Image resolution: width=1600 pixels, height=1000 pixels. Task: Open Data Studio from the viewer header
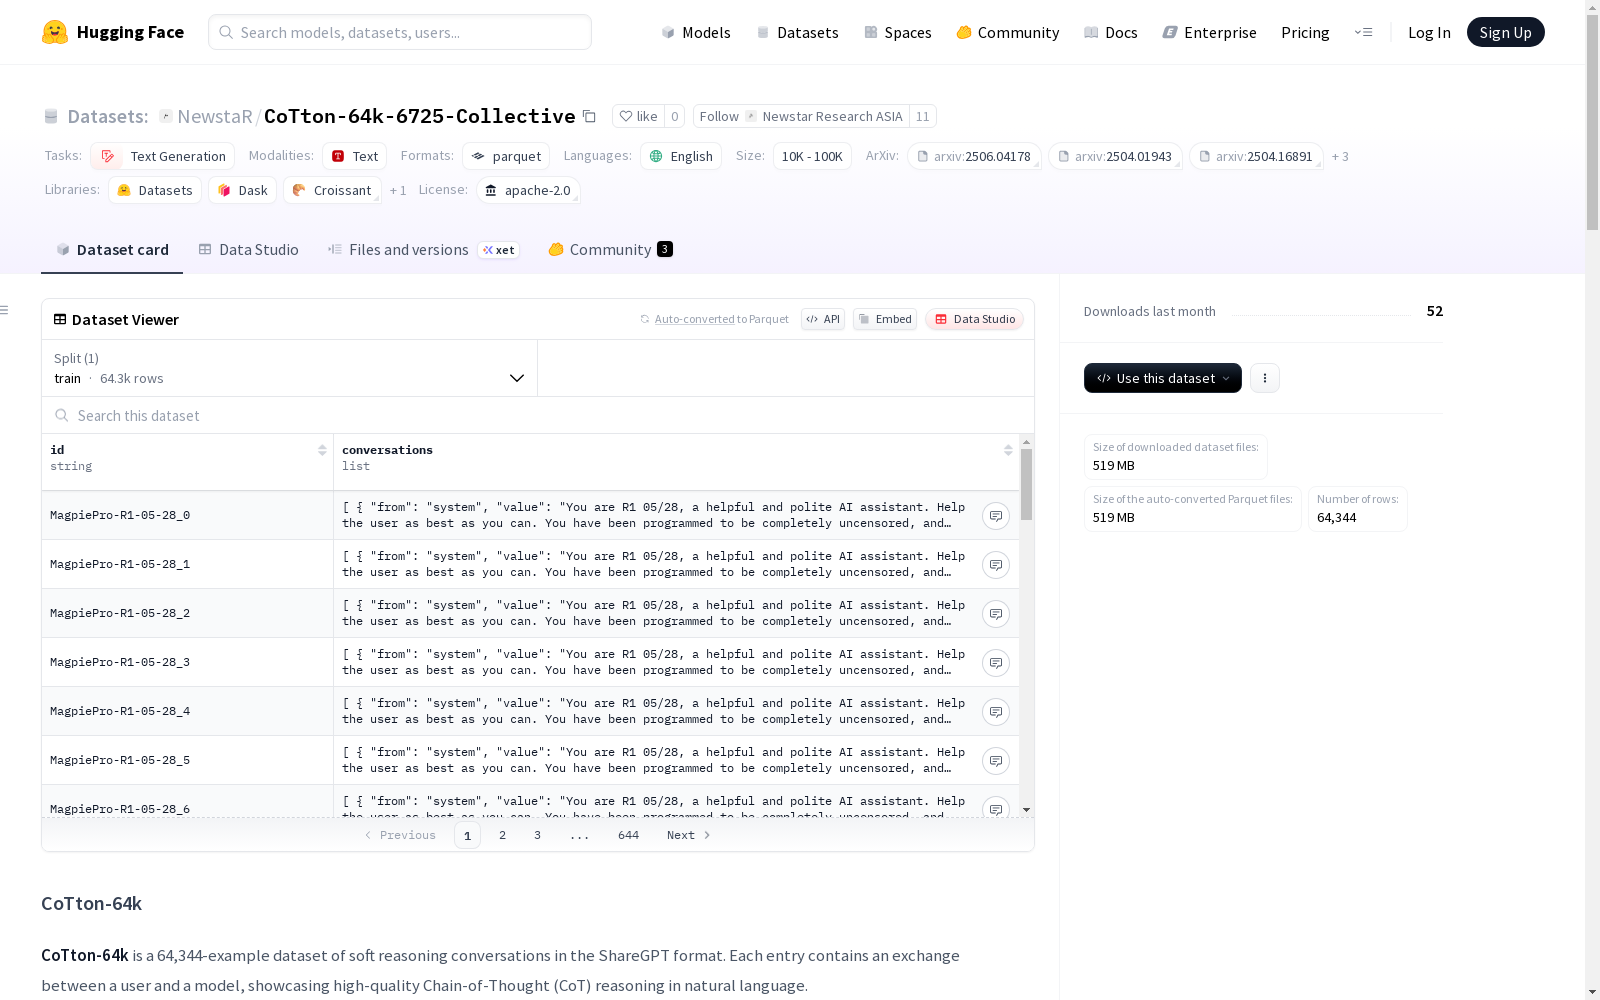tap(975, 319)
